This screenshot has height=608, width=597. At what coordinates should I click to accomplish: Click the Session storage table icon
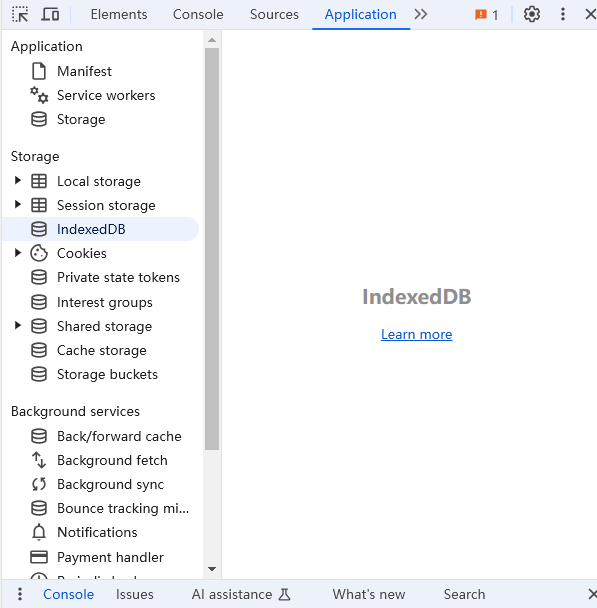click(x=39, y=205)
